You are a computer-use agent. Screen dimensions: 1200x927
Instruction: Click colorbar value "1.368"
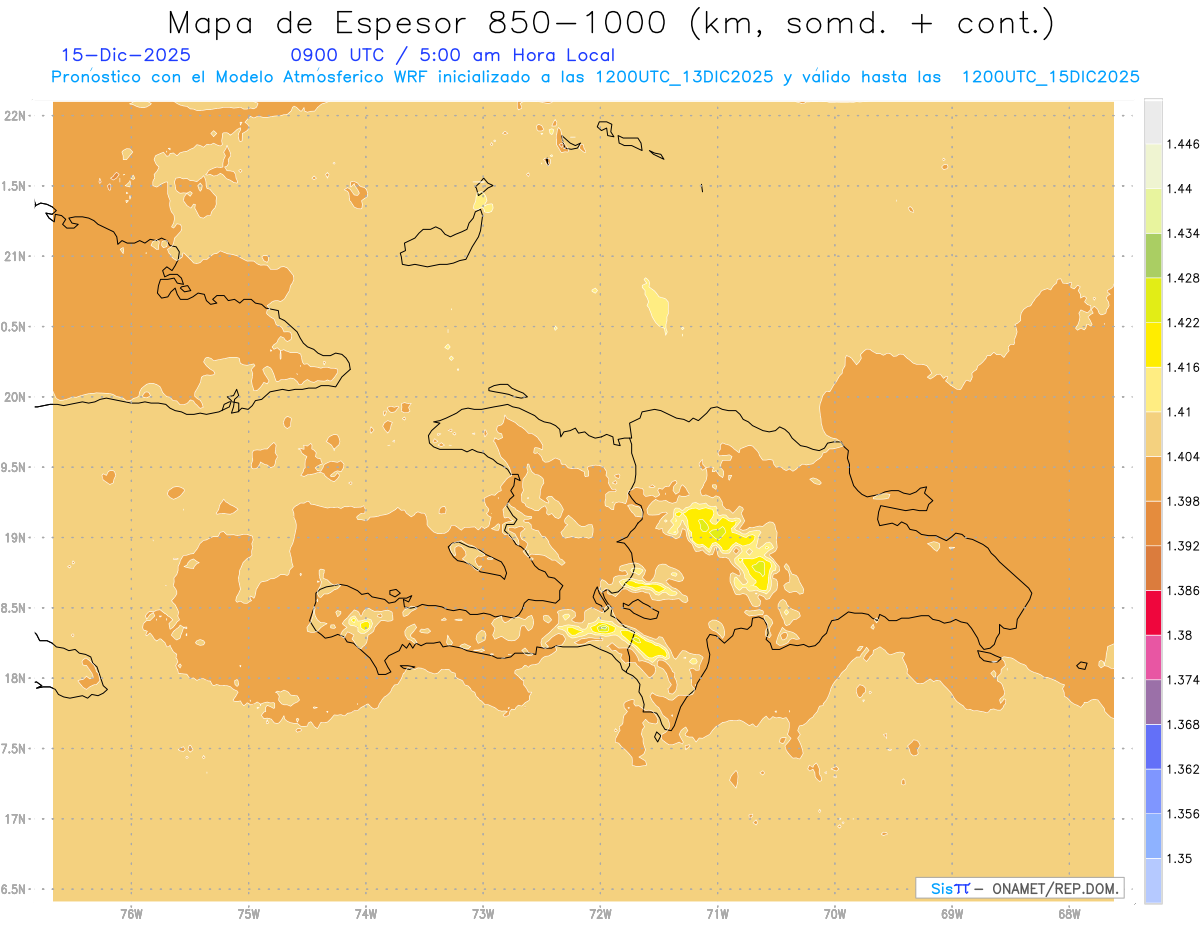tap(1183, 725)
